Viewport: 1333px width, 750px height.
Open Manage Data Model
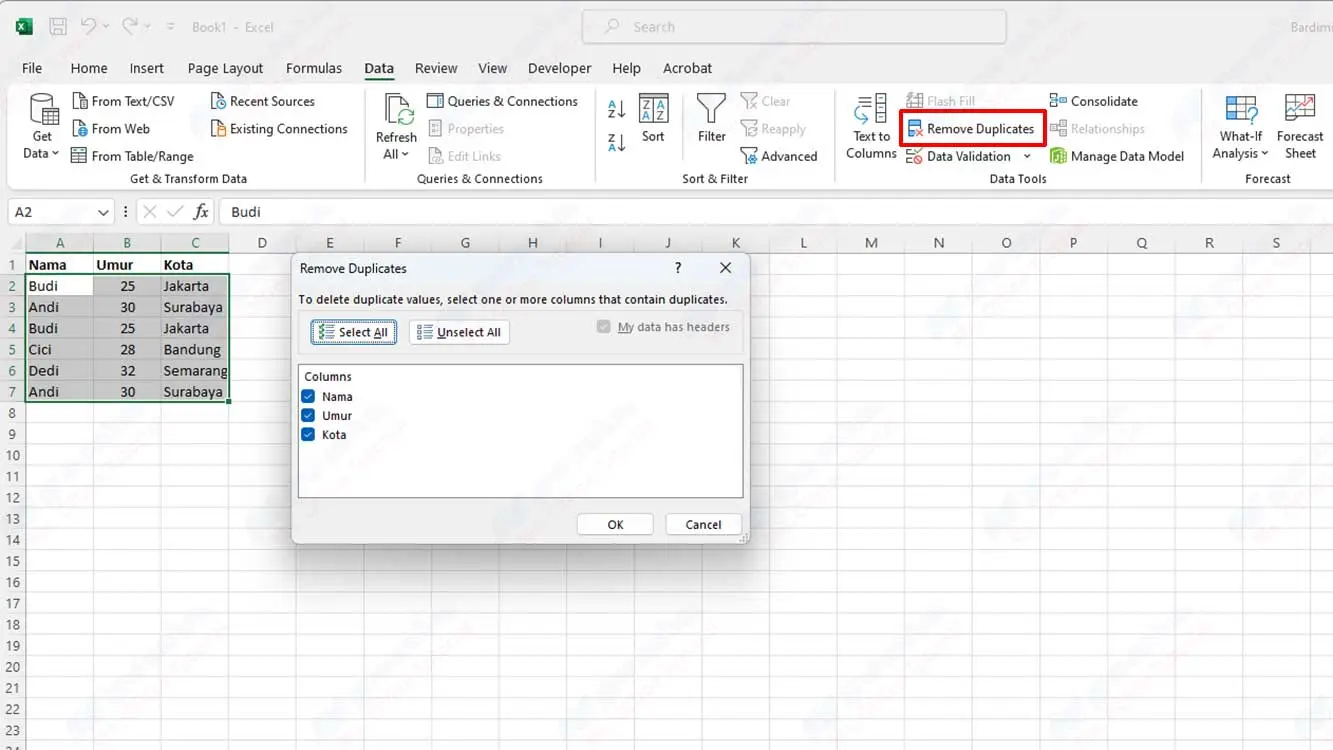[x=1116, y=156]
